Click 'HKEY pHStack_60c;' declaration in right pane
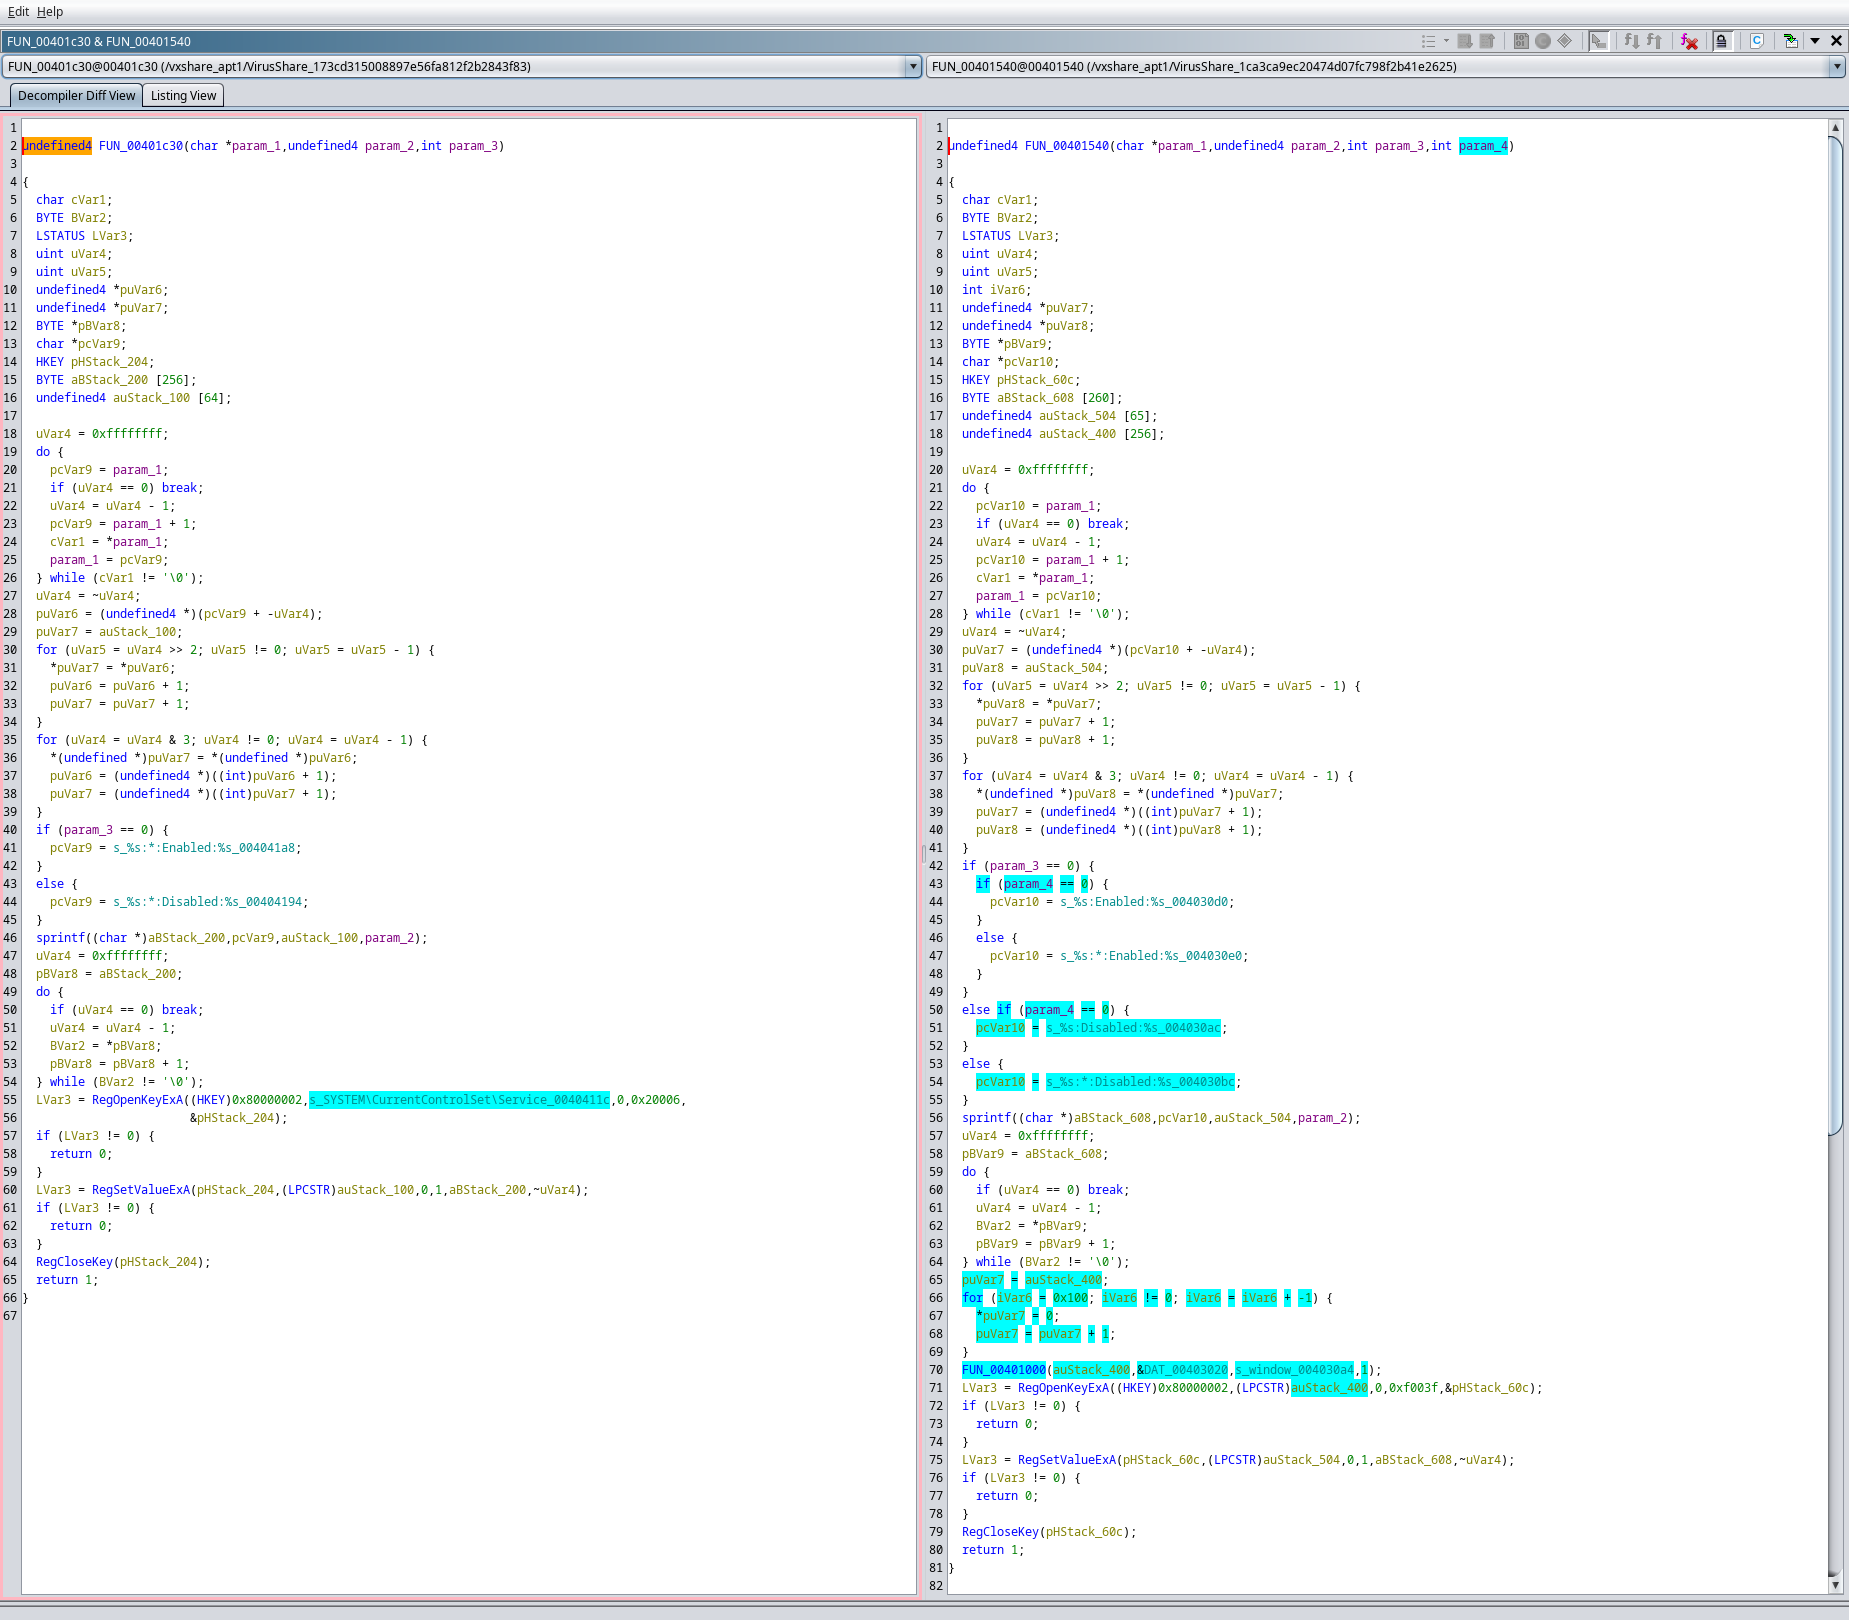 coord(1021,380)
